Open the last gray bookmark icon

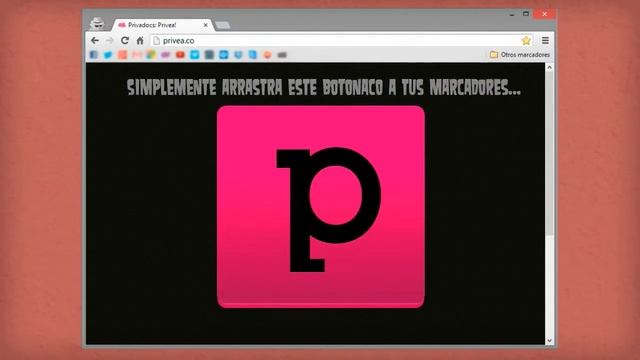tap(282, 55)
